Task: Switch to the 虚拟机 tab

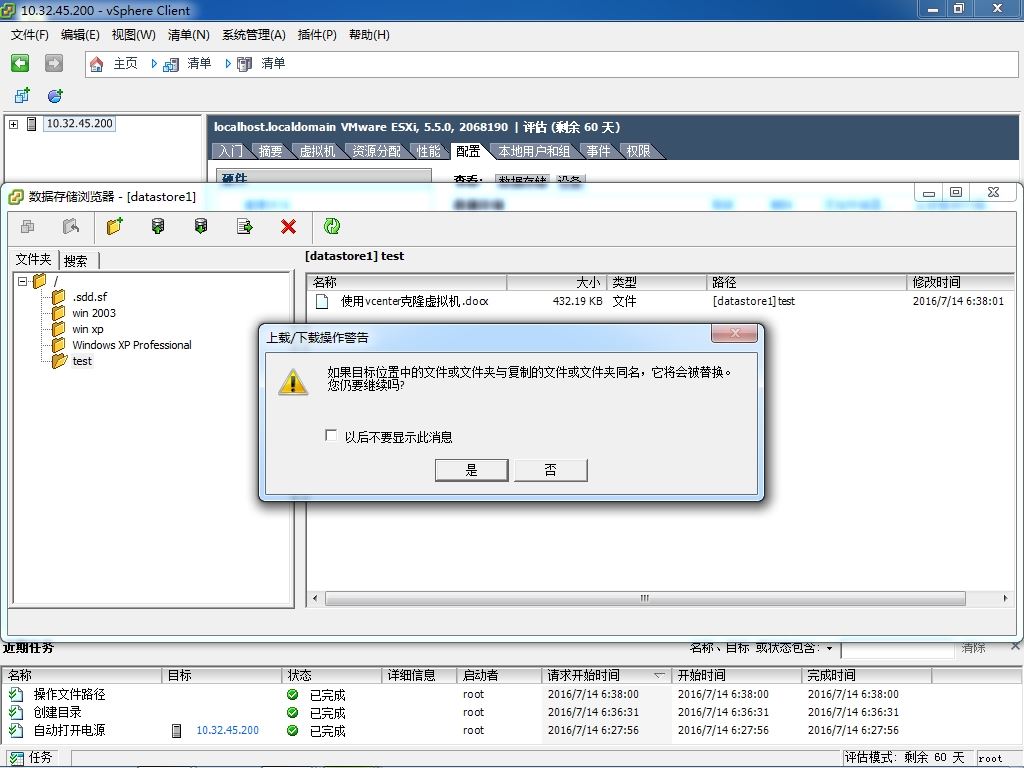Action: pos(317,152)
